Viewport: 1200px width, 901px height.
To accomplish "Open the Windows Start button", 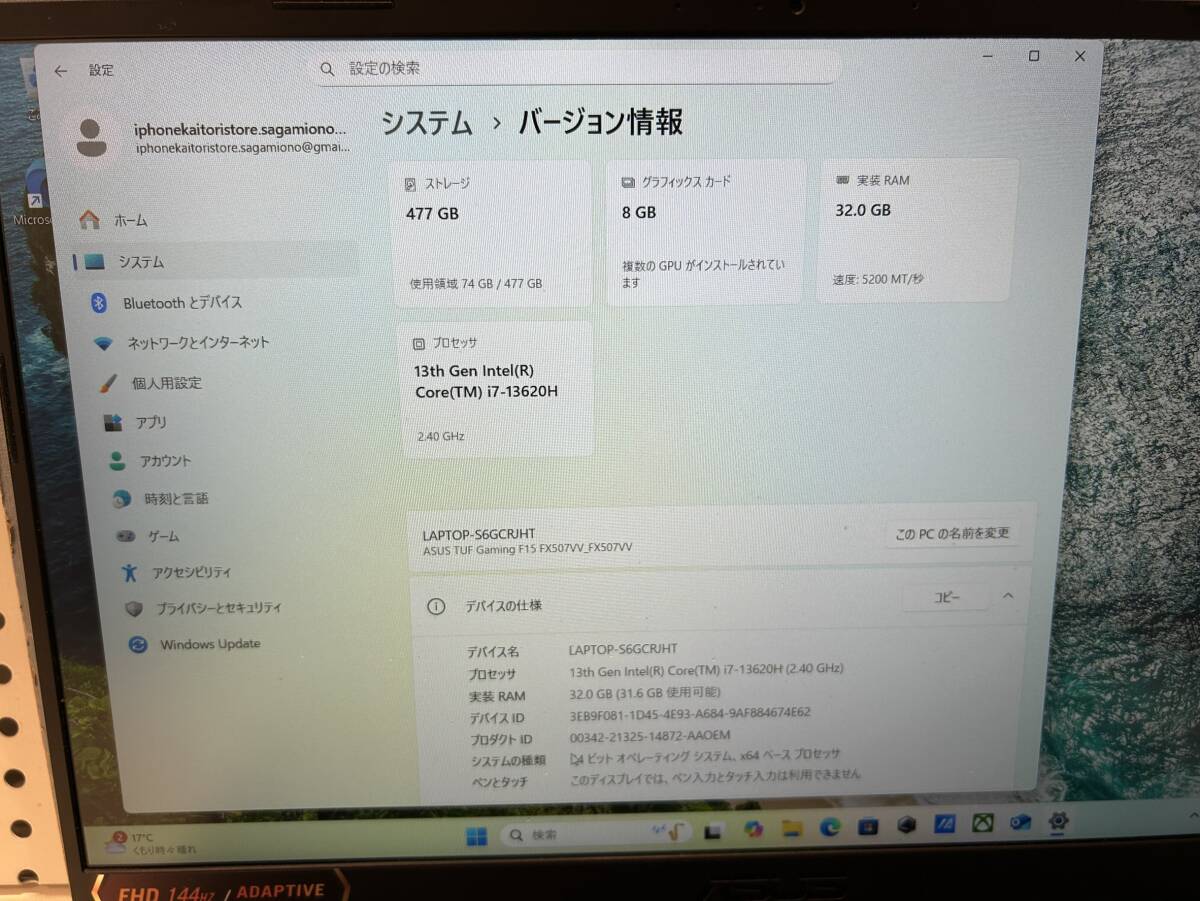I will coord(477,836).
